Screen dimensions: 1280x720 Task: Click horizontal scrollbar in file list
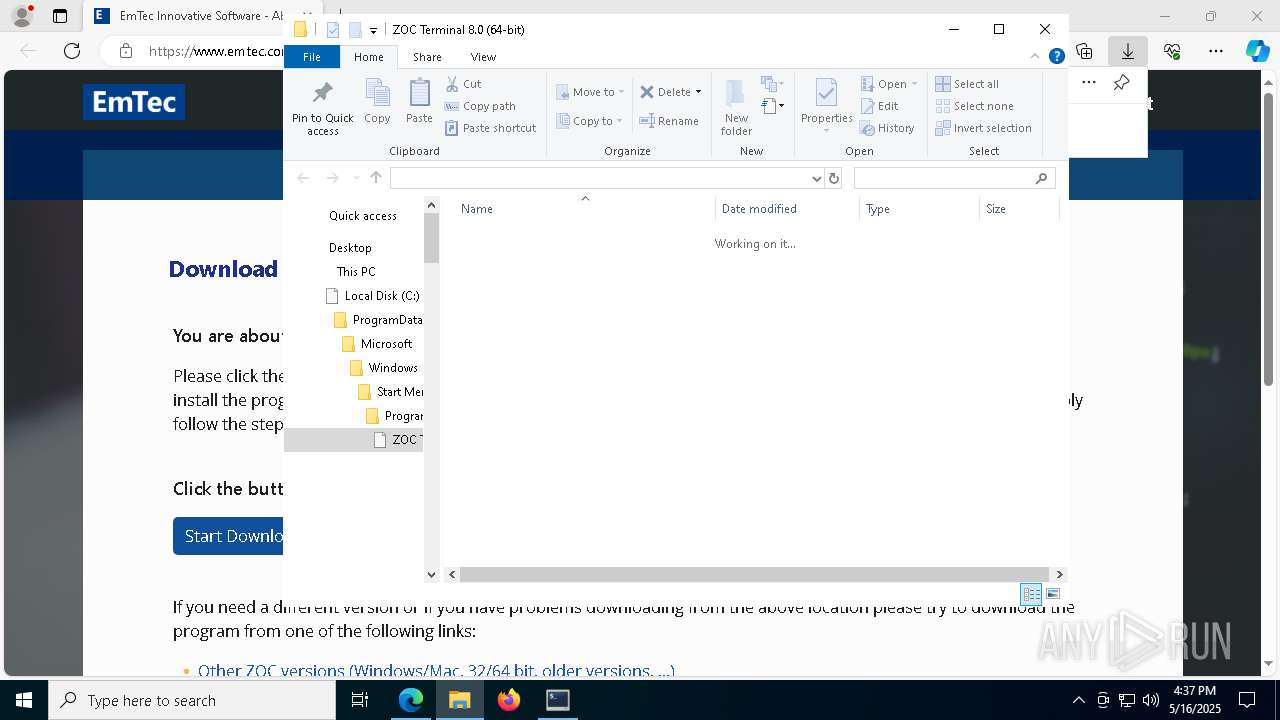(755, 574)
